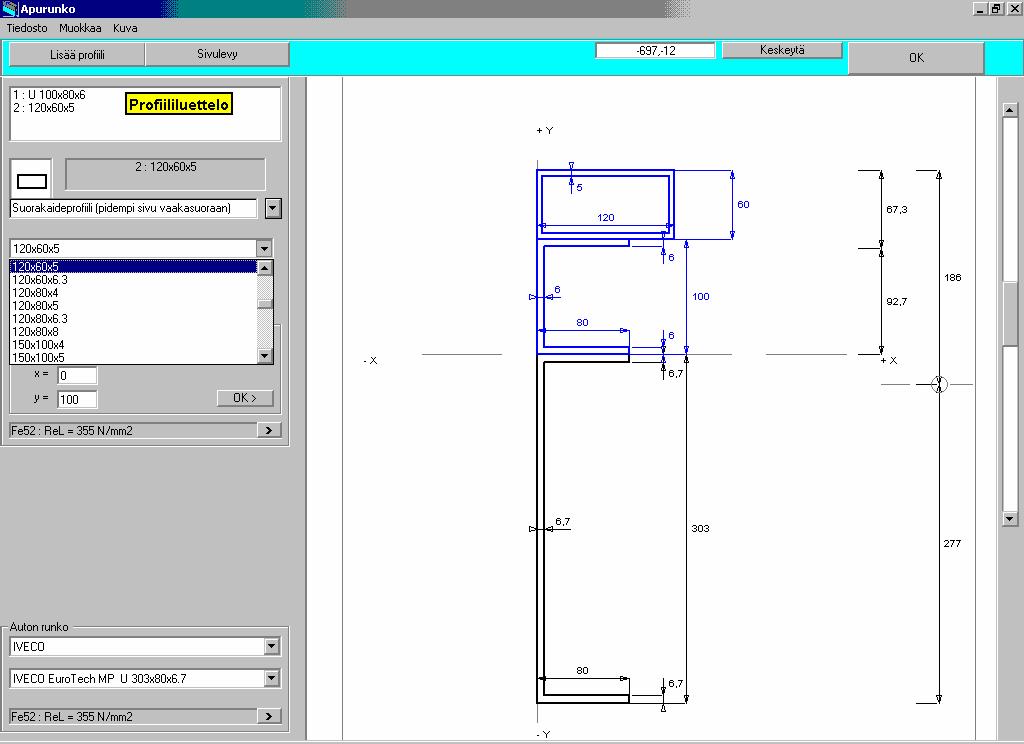Viewport: 1024px width, 744px height.
Task: Click the large OK button in toolbar
Action: [916, 57]
